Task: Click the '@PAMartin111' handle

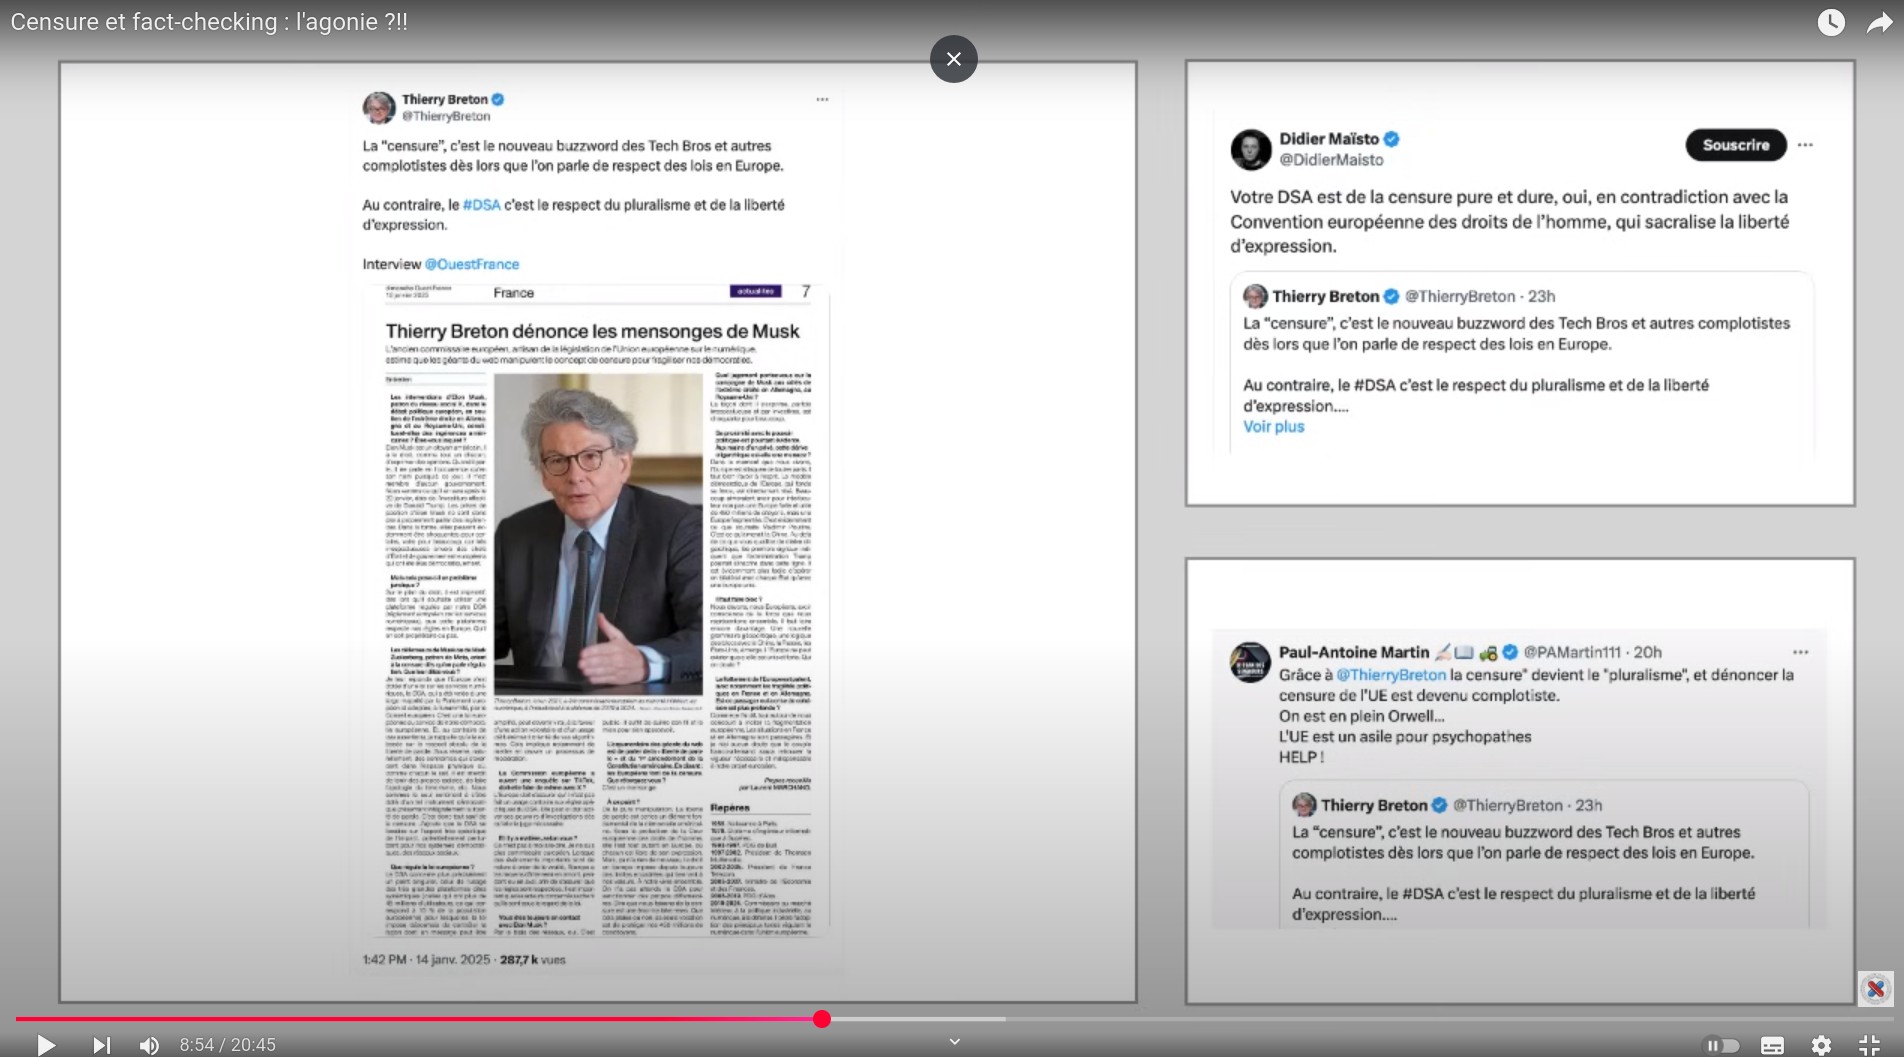Action: [x=1572, y=652]
